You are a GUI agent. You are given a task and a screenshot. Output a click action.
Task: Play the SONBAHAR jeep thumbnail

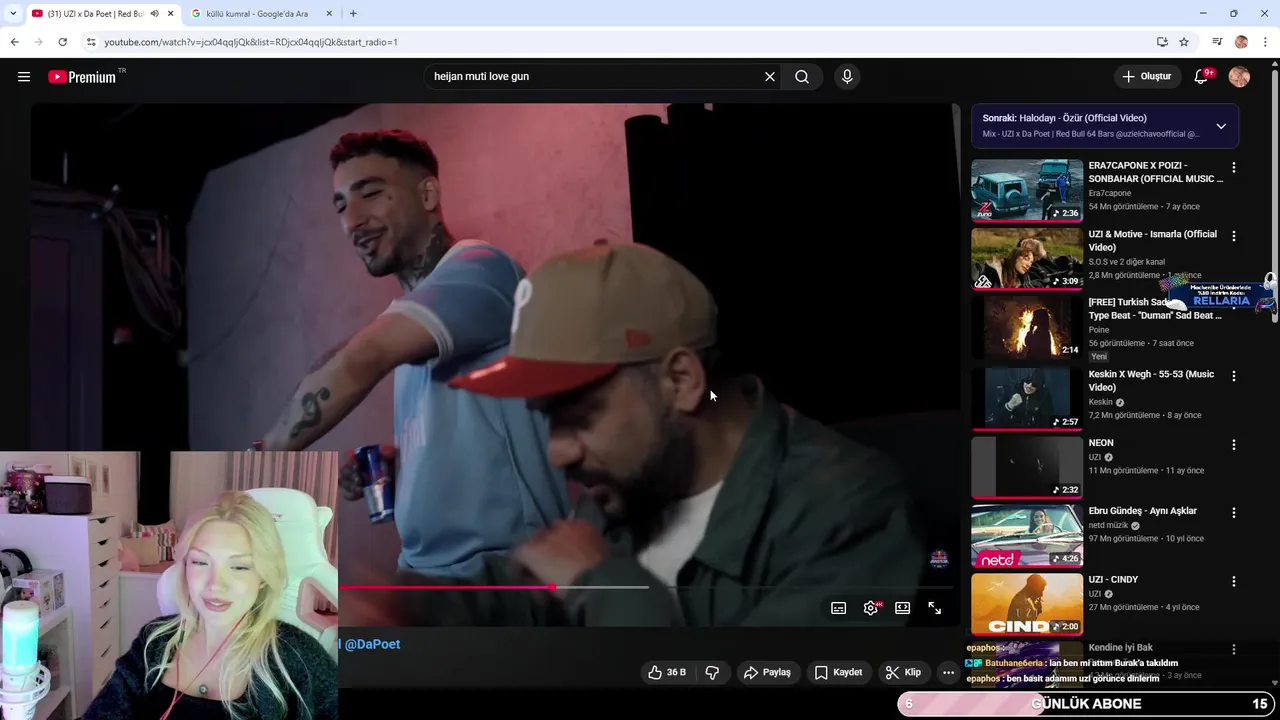point(1027,190)
